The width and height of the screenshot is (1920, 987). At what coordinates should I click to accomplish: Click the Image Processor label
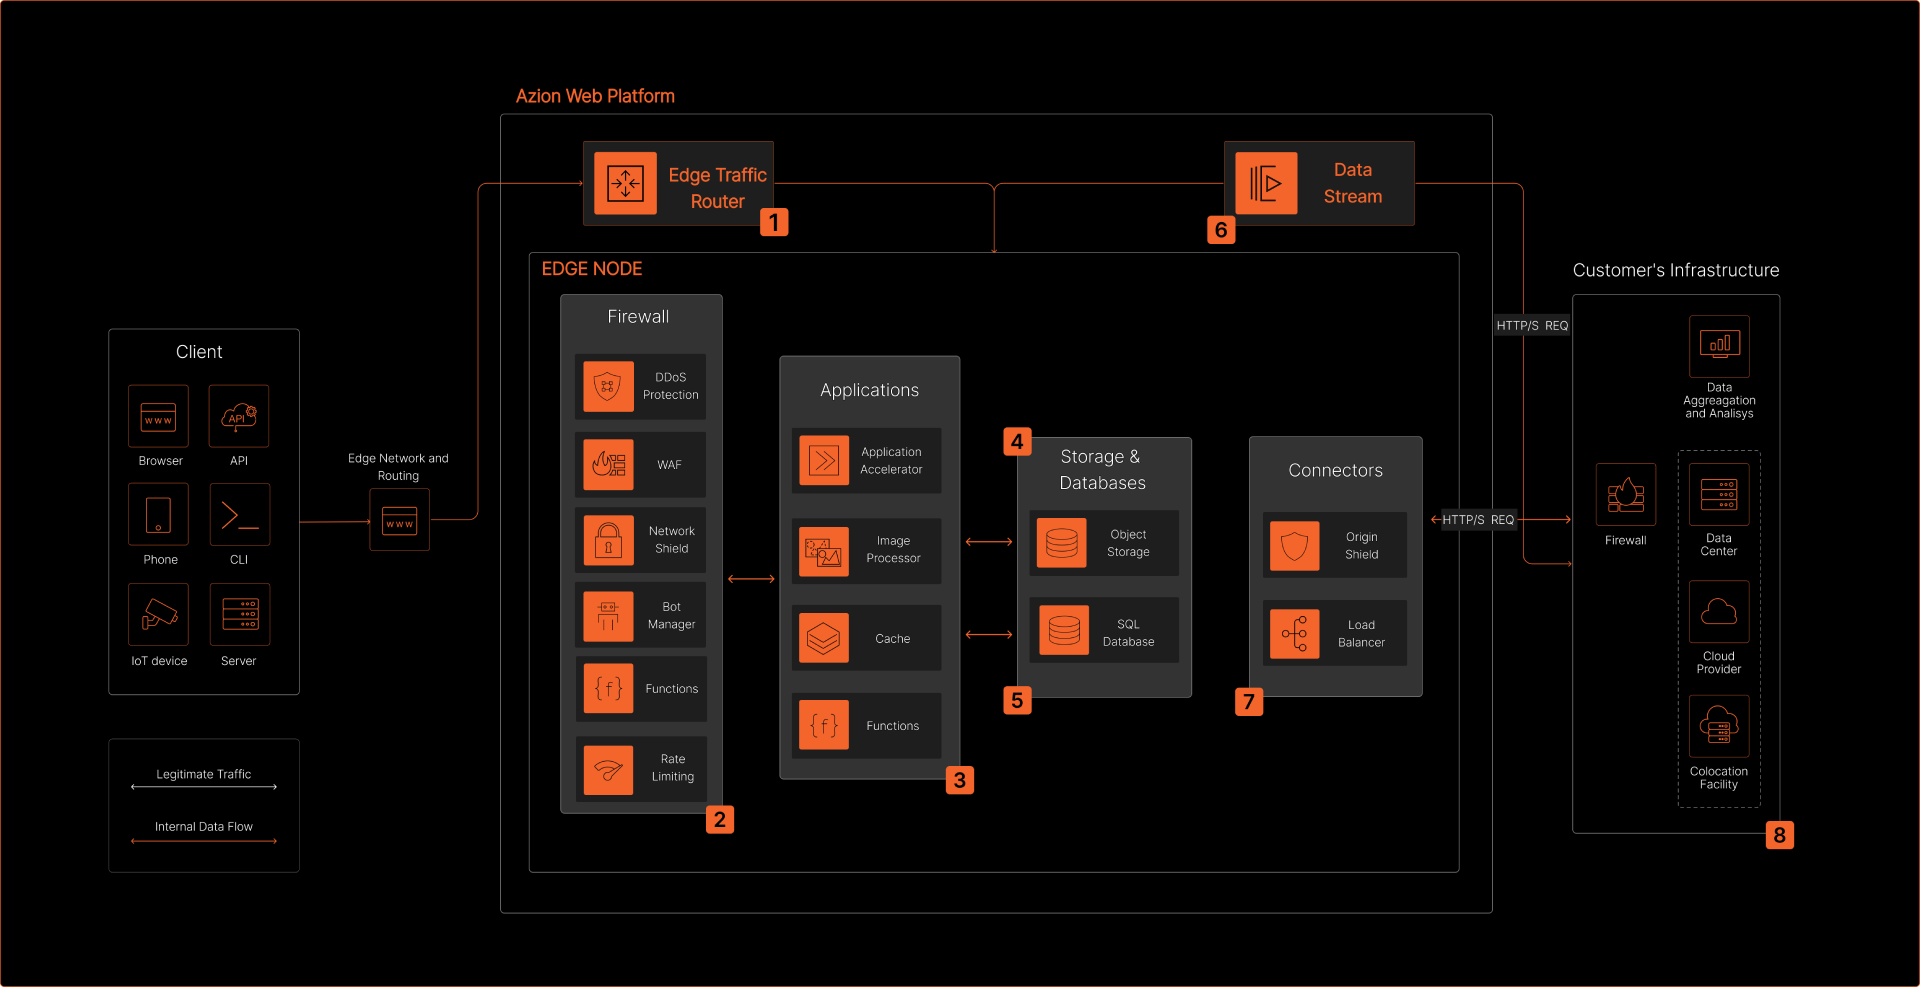point(893,549)
